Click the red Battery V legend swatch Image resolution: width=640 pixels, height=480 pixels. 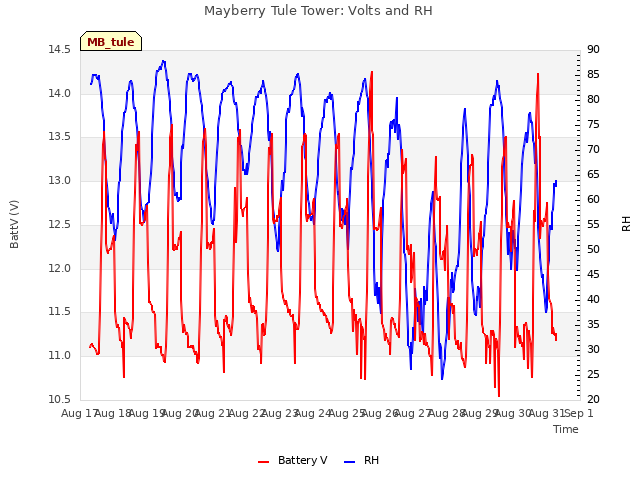[264, 461]
